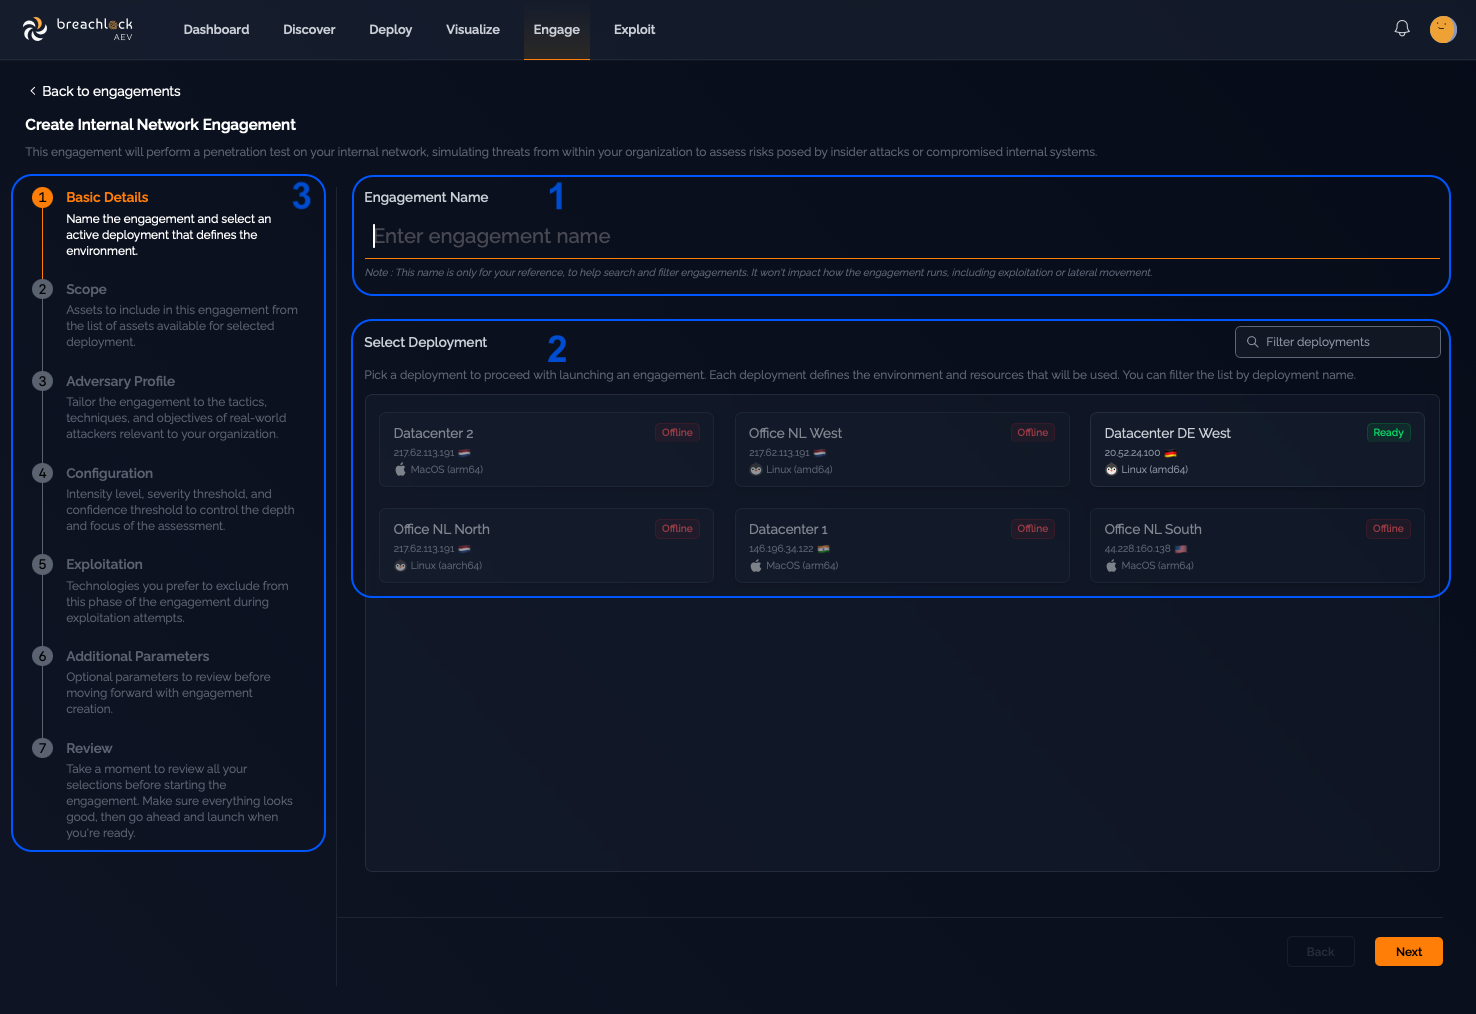Click the Select Deployment heading

[425, 342]
